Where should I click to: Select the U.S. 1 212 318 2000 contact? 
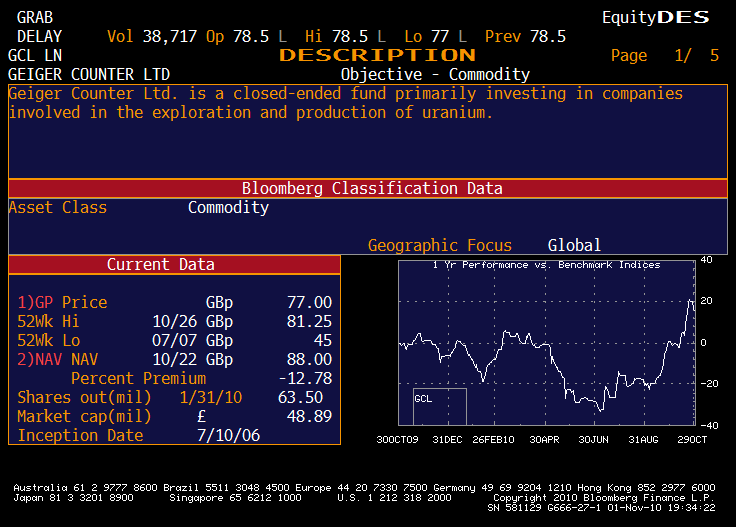[394, 498]
